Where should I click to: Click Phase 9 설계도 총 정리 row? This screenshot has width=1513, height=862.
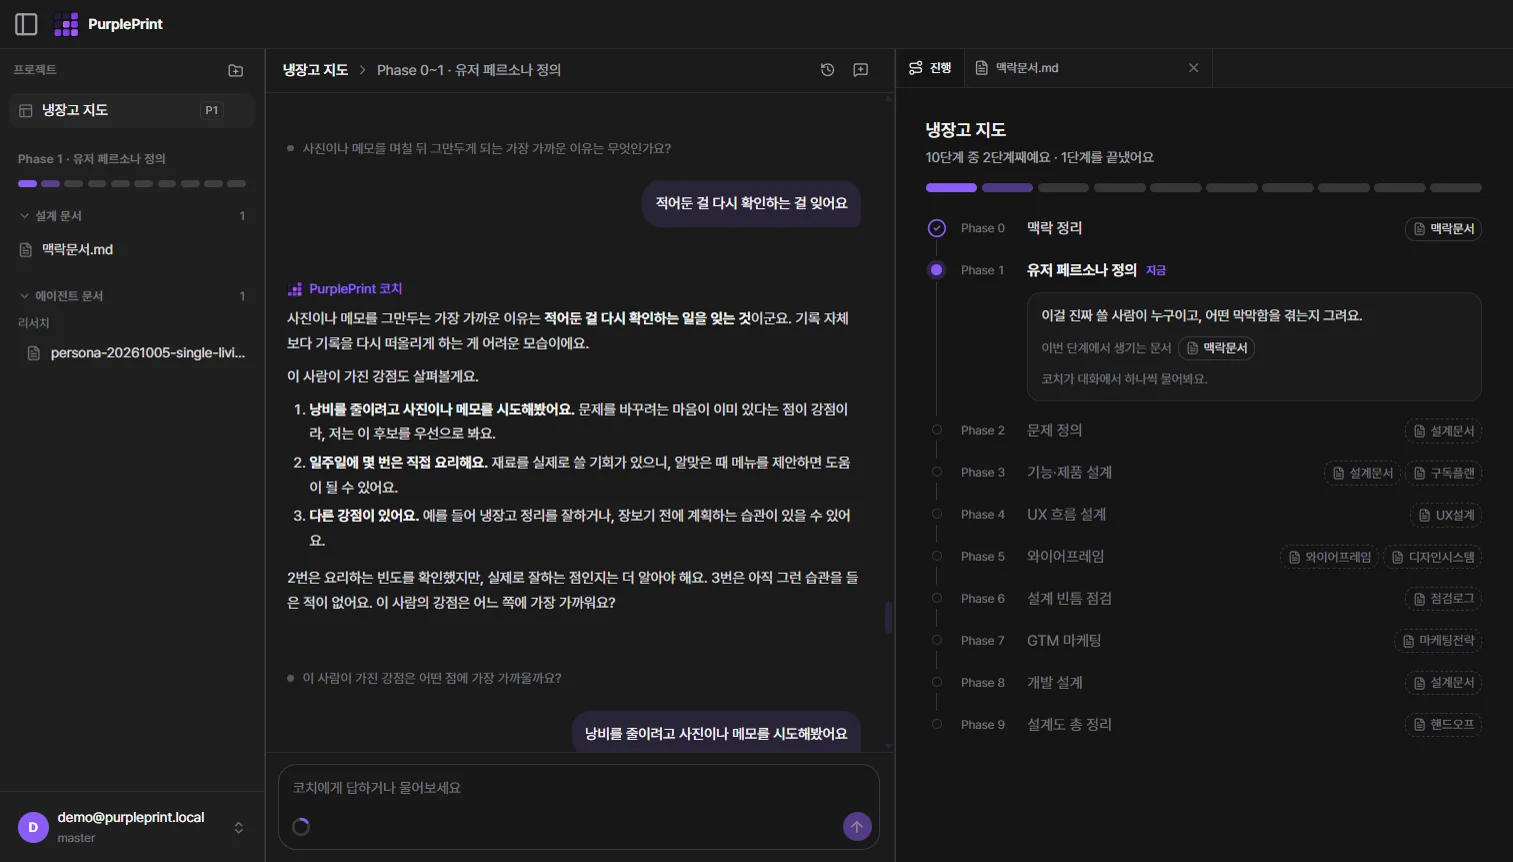click(1070, 724)
